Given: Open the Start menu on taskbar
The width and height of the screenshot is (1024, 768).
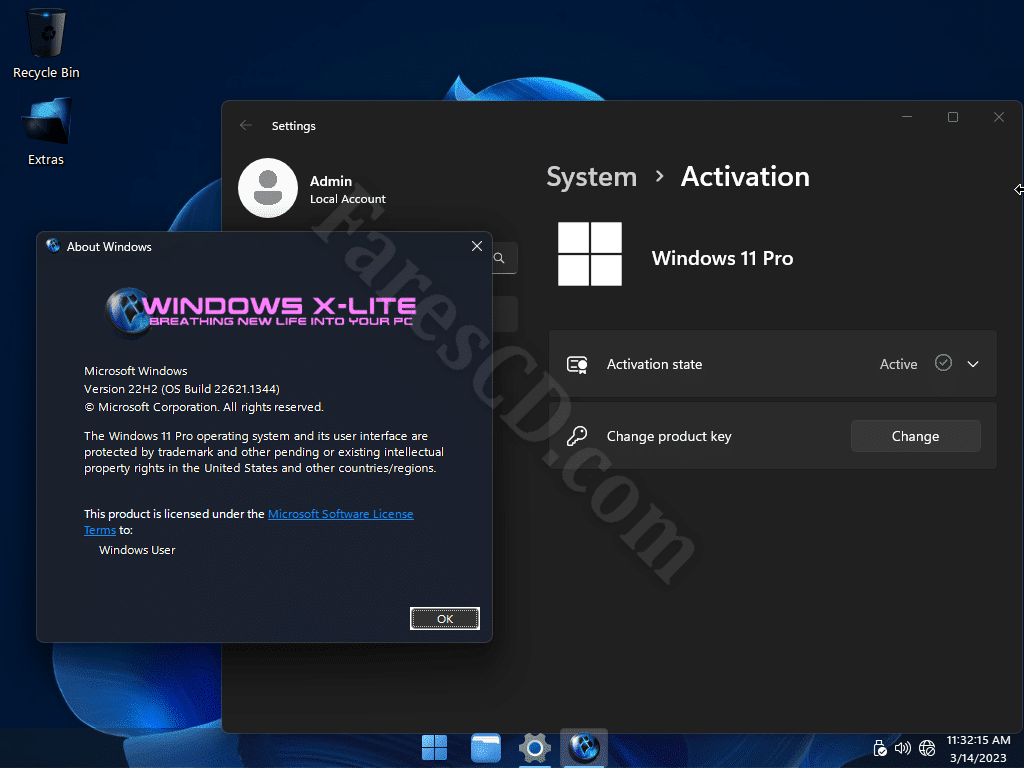Looking at the screenshot, I should (x=434, y=748).
